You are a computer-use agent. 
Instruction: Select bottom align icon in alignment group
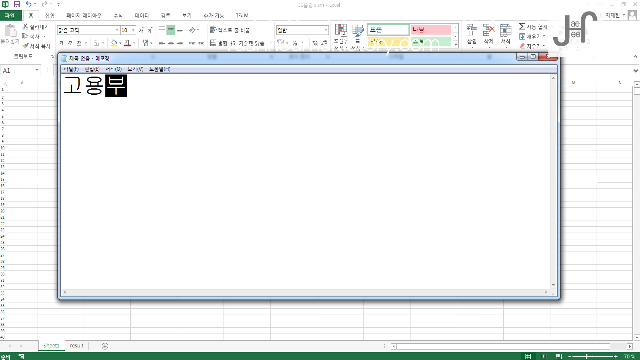(x=180, y=30)
